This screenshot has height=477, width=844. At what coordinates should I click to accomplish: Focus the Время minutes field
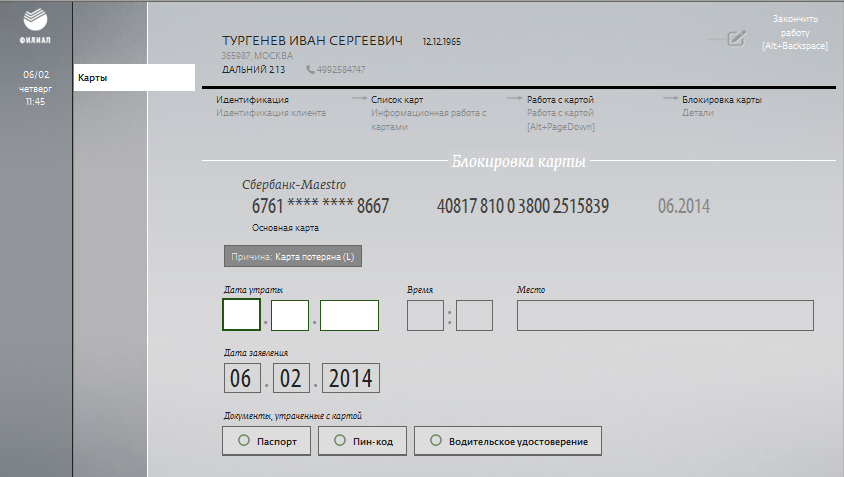point(474,315)
